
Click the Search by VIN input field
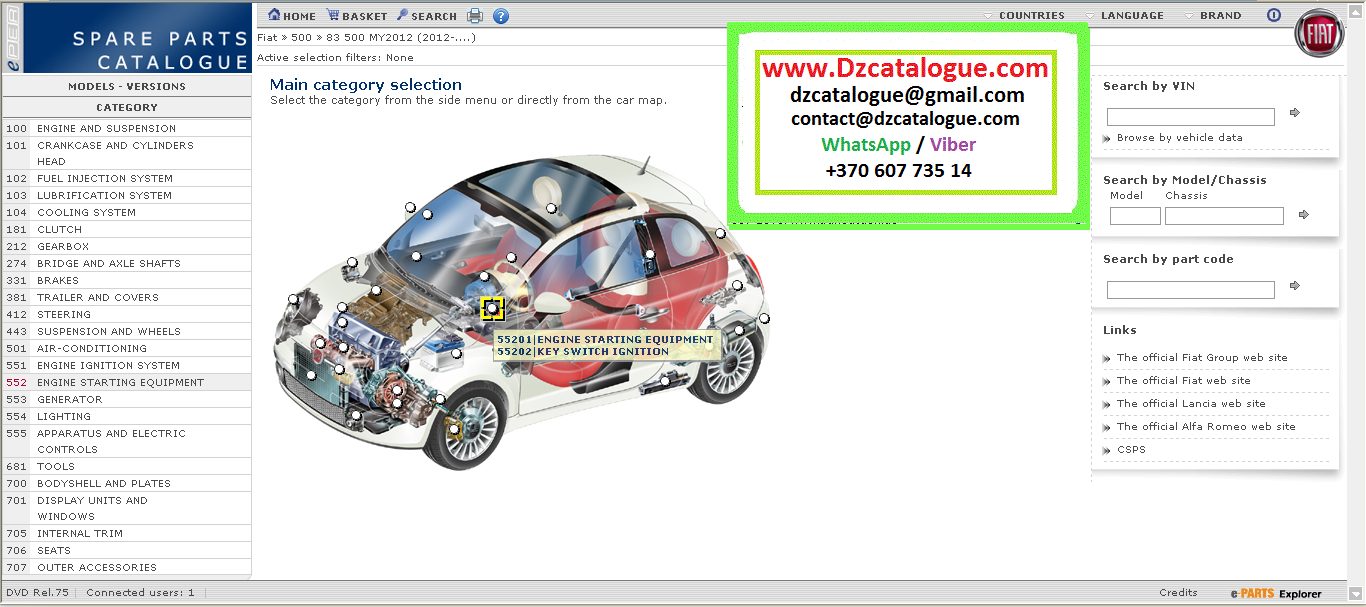tap(1190, 117)
